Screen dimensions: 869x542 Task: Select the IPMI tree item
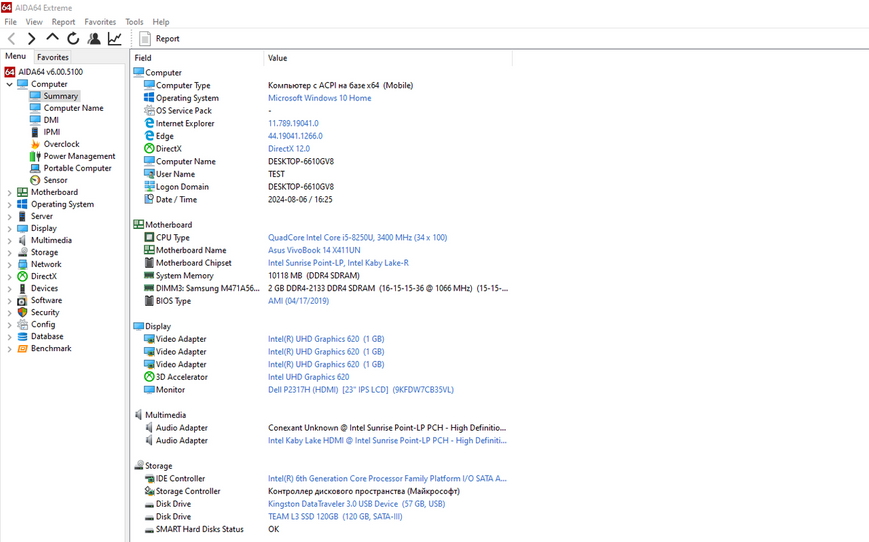[x=52, y=132]
